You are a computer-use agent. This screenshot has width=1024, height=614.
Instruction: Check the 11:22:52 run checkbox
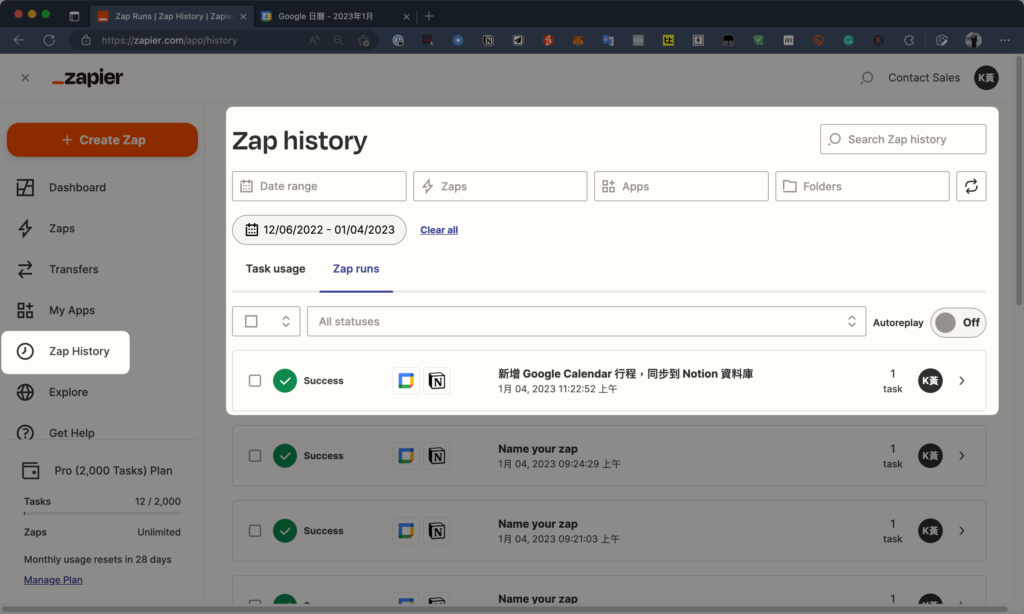coord(255,381)
